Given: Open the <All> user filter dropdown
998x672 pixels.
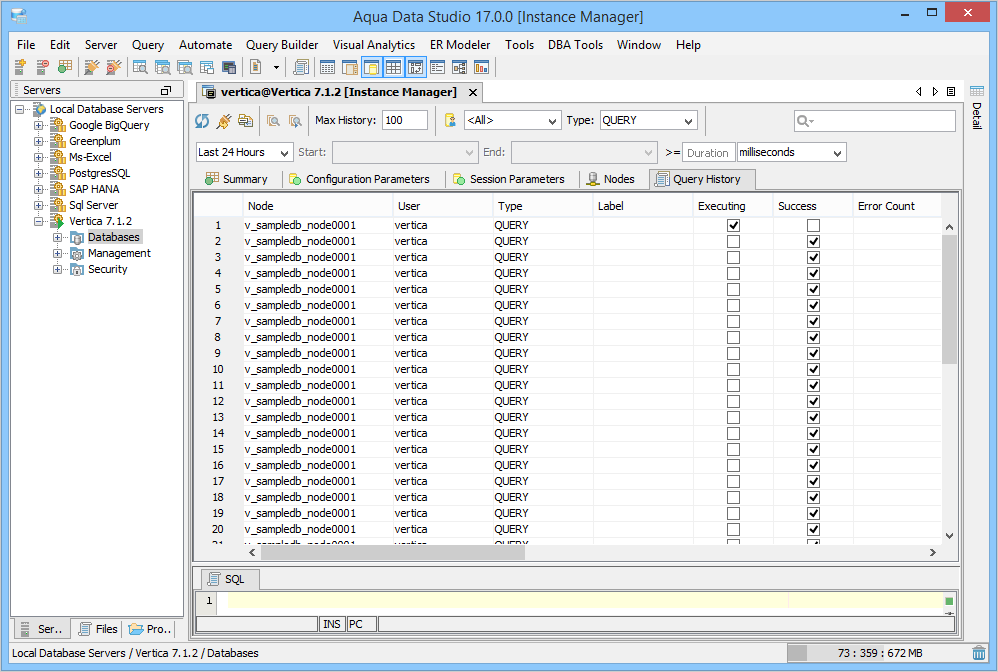Looking at the screenshot, I should click(x=512, y=120).
